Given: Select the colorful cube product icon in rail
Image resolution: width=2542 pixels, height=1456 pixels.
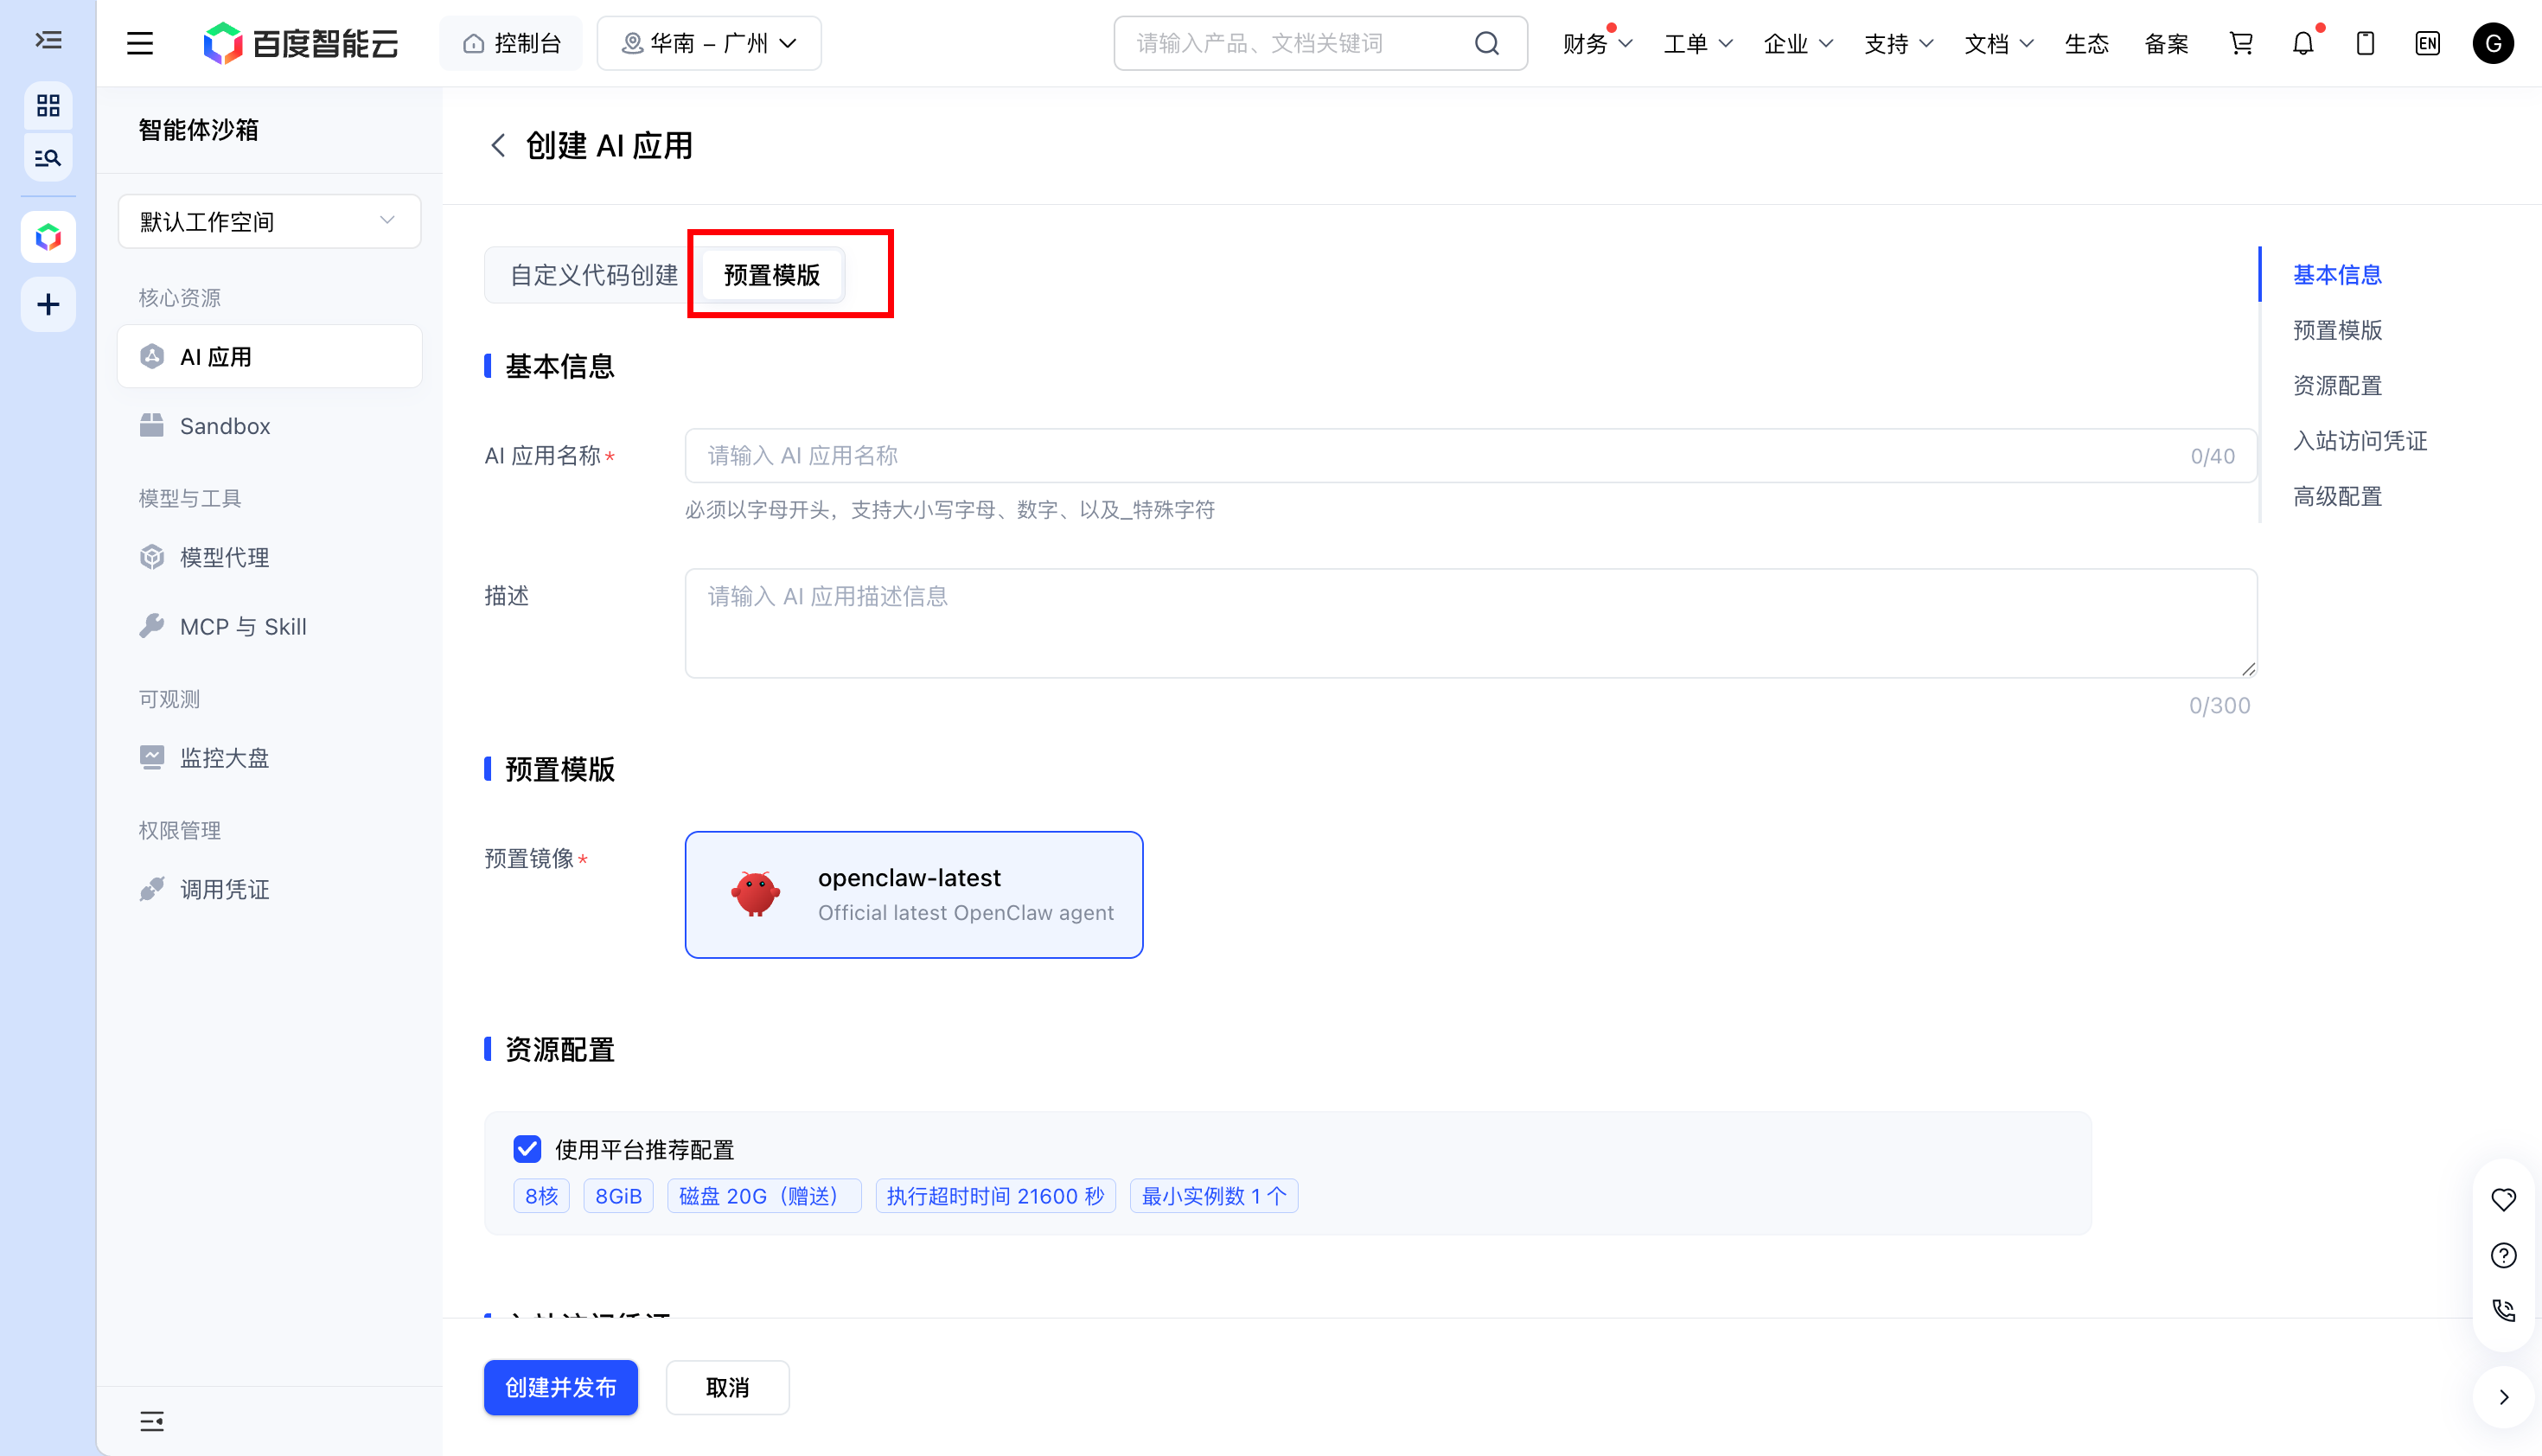Looking at the screenshot, I should 48,237.
